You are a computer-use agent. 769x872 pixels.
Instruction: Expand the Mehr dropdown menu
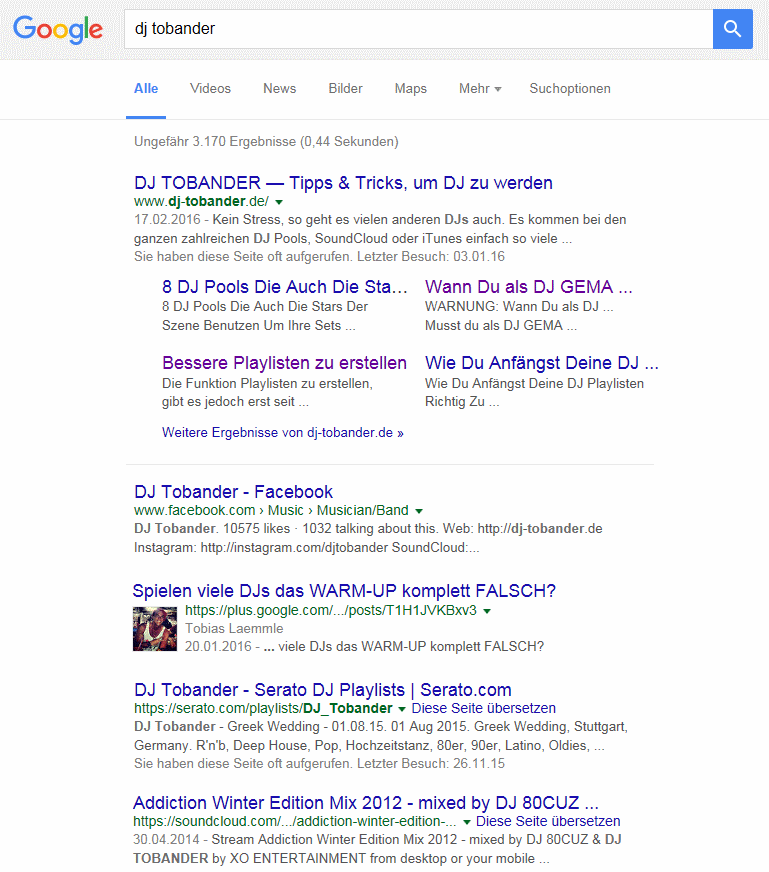(480, 88)
